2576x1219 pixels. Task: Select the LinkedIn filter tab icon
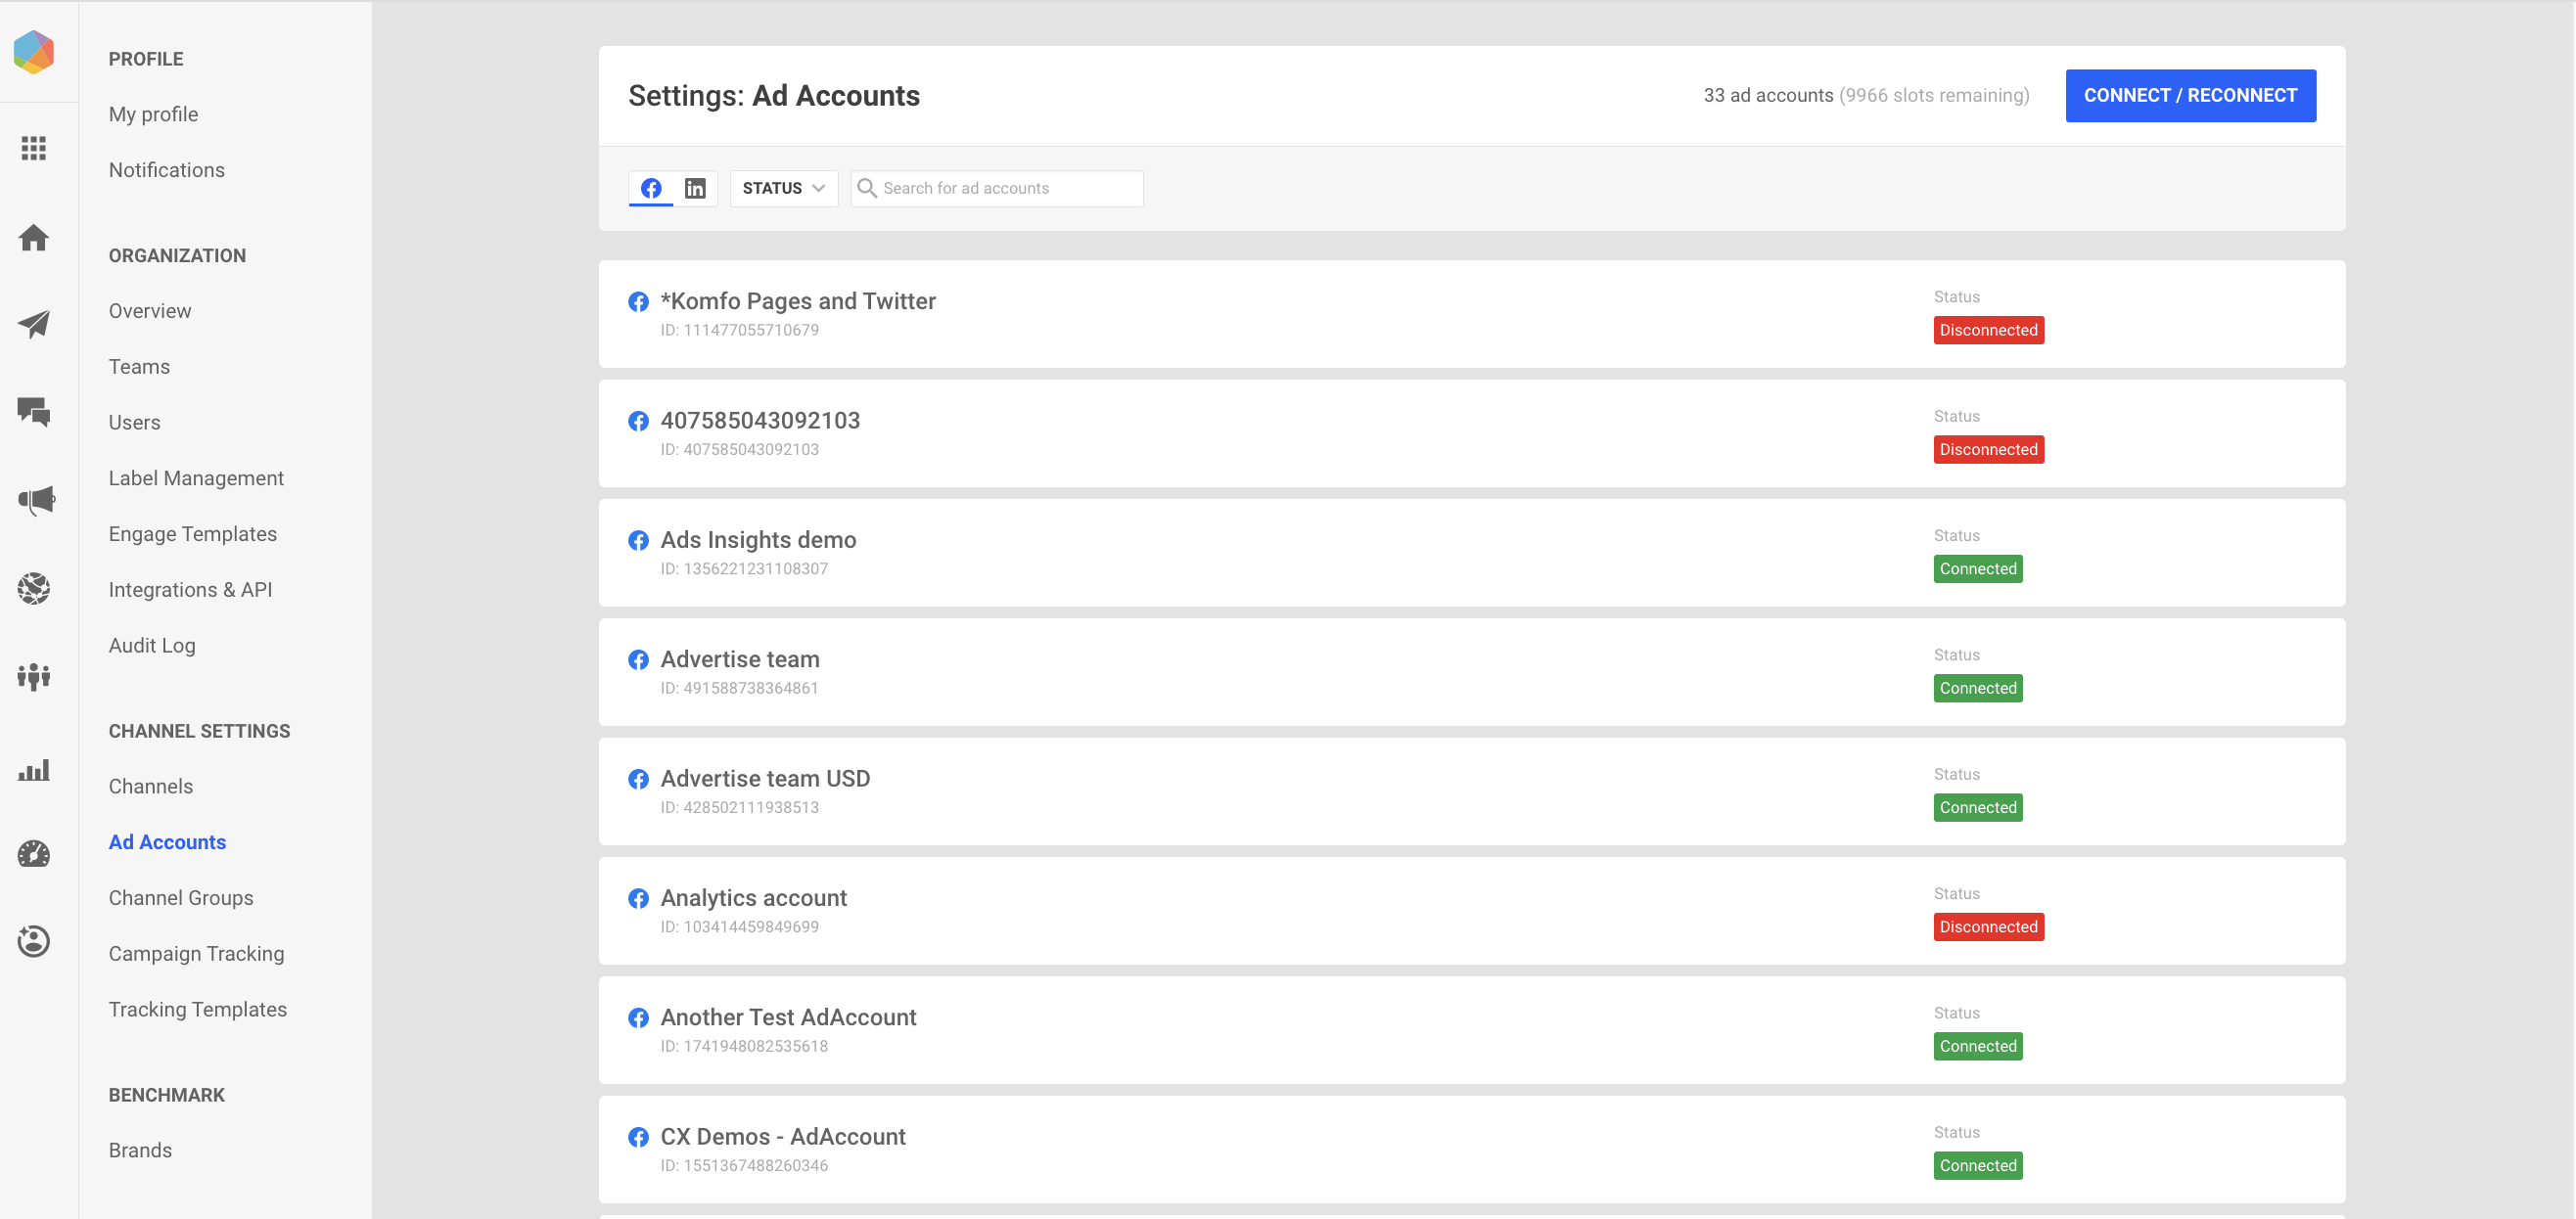click(x=695, y=188)
